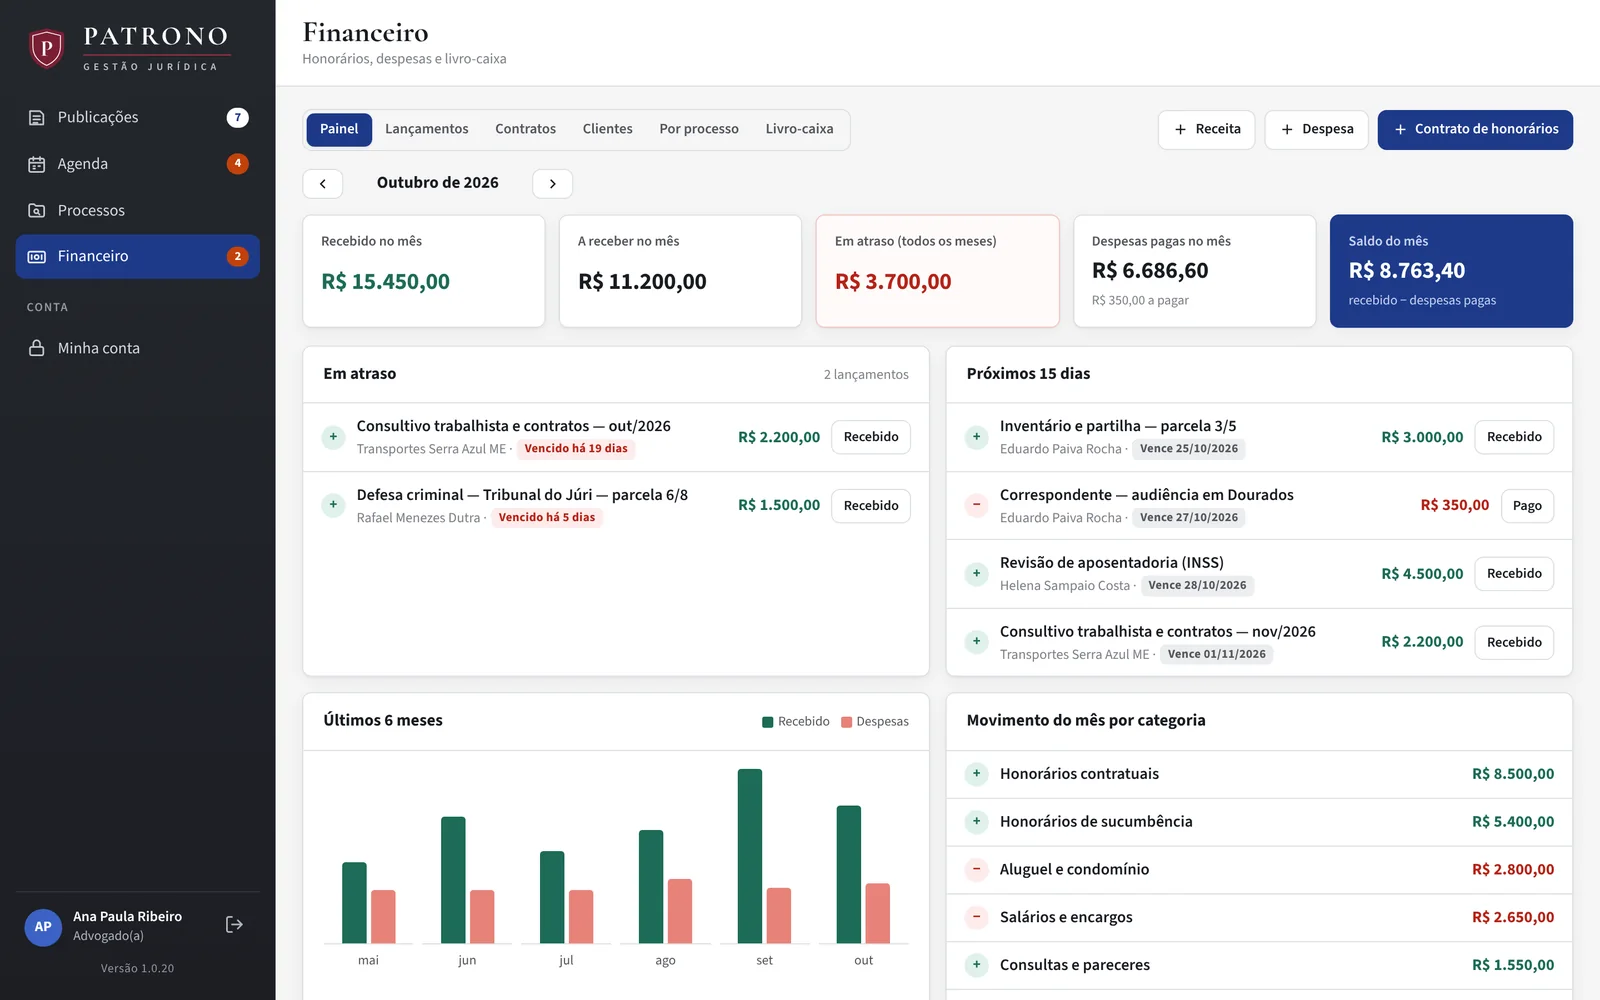Go to next month with right chevron

553,184
